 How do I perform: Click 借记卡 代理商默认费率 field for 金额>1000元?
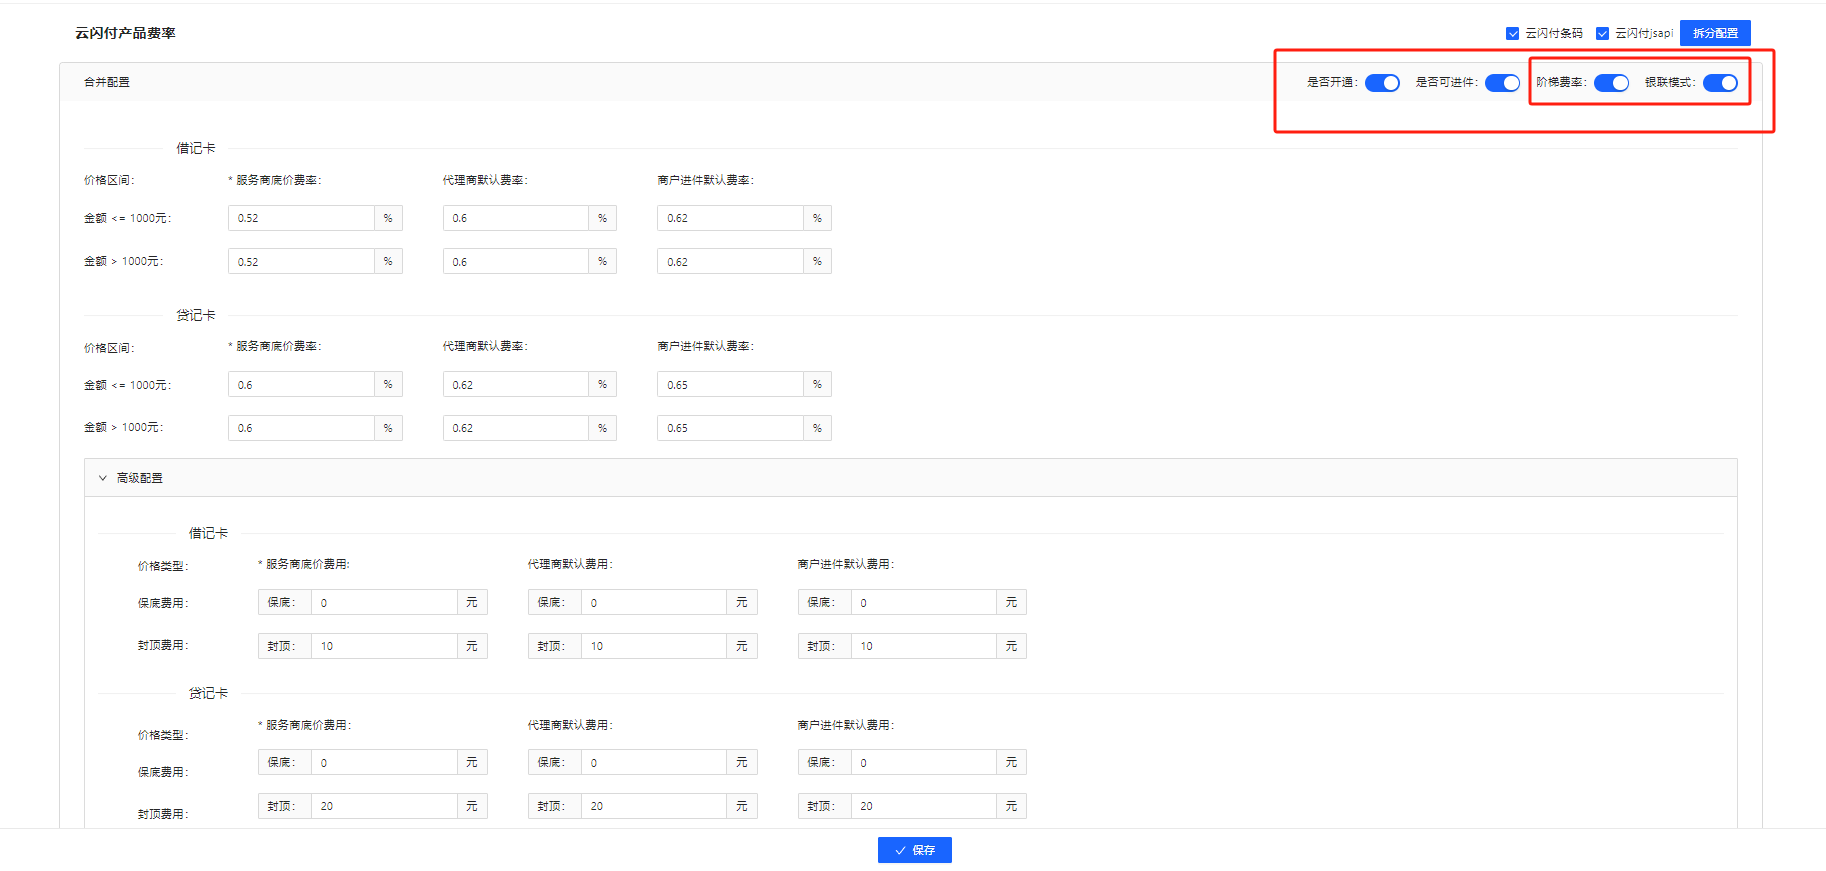515,262
